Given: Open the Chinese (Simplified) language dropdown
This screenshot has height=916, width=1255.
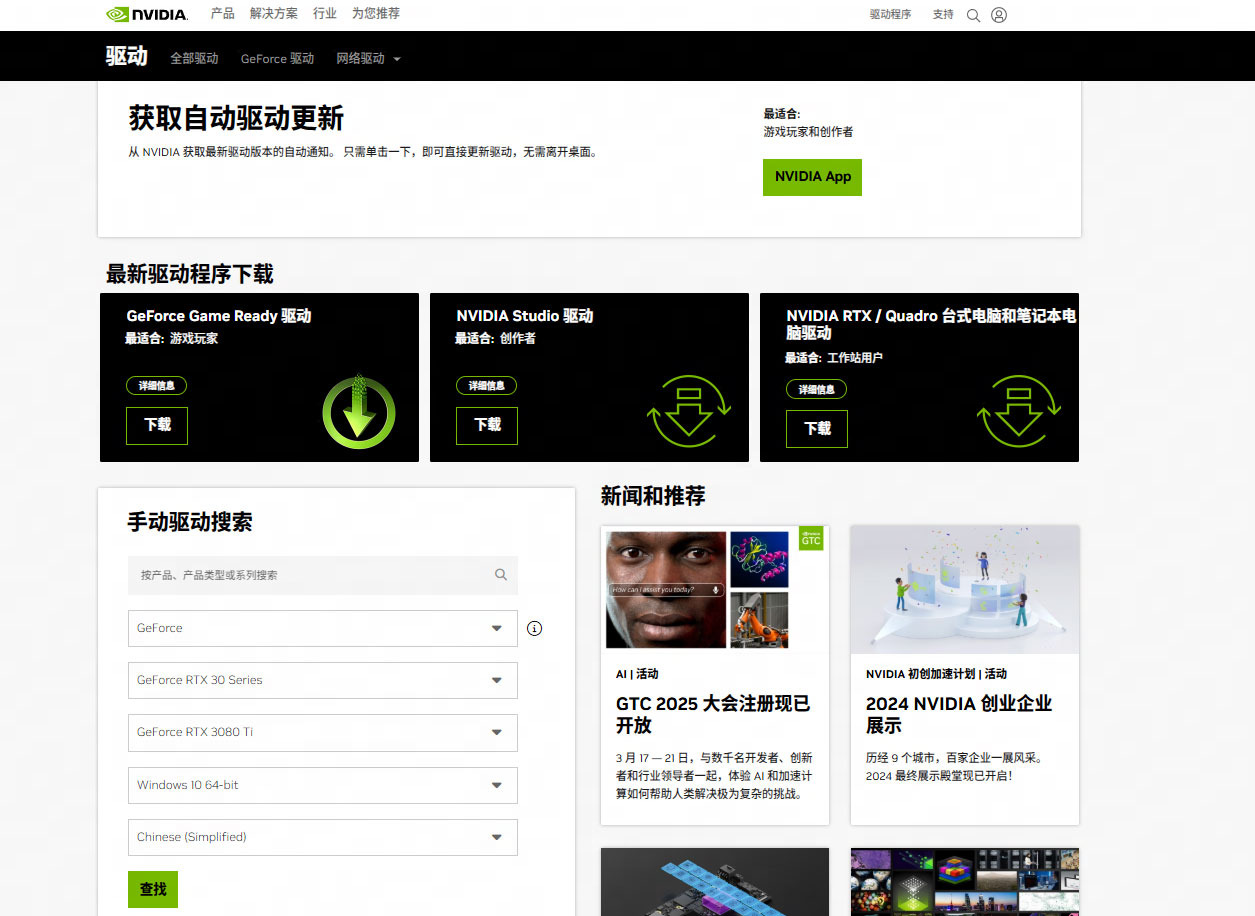Looking at the screenshot, I should (x=323, y=837).
